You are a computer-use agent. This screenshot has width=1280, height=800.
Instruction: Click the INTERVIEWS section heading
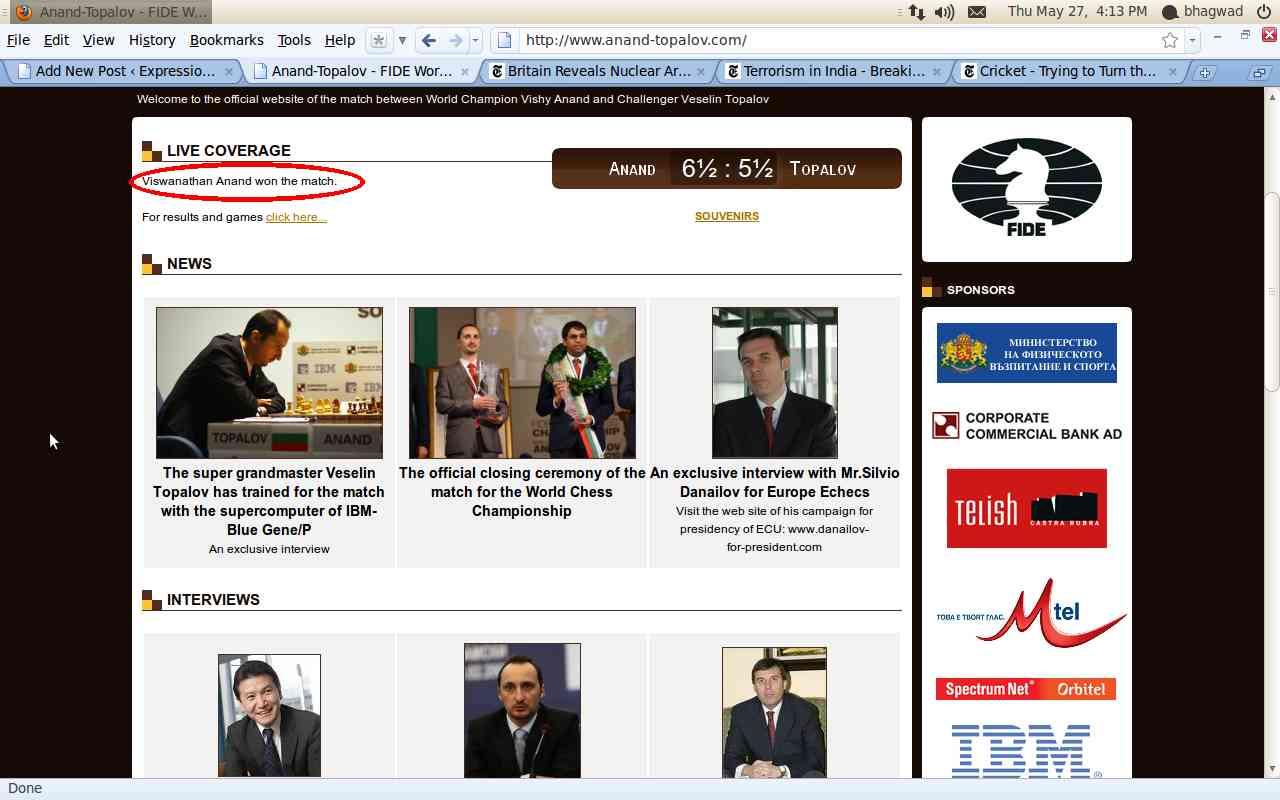(x=213, y=600)
